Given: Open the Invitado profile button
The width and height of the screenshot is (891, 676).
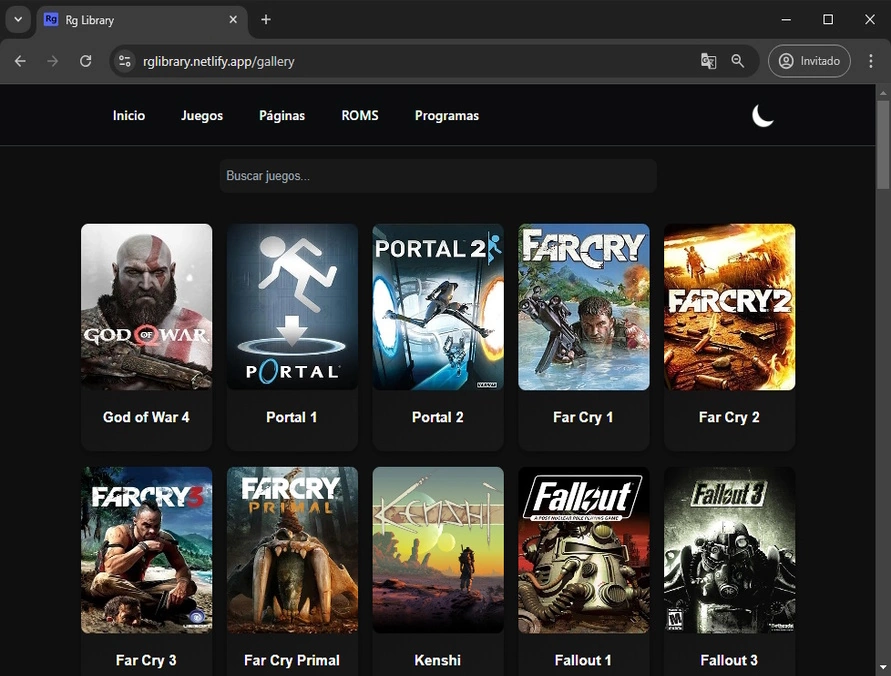Looking at the screenshot, I should 809,61.
